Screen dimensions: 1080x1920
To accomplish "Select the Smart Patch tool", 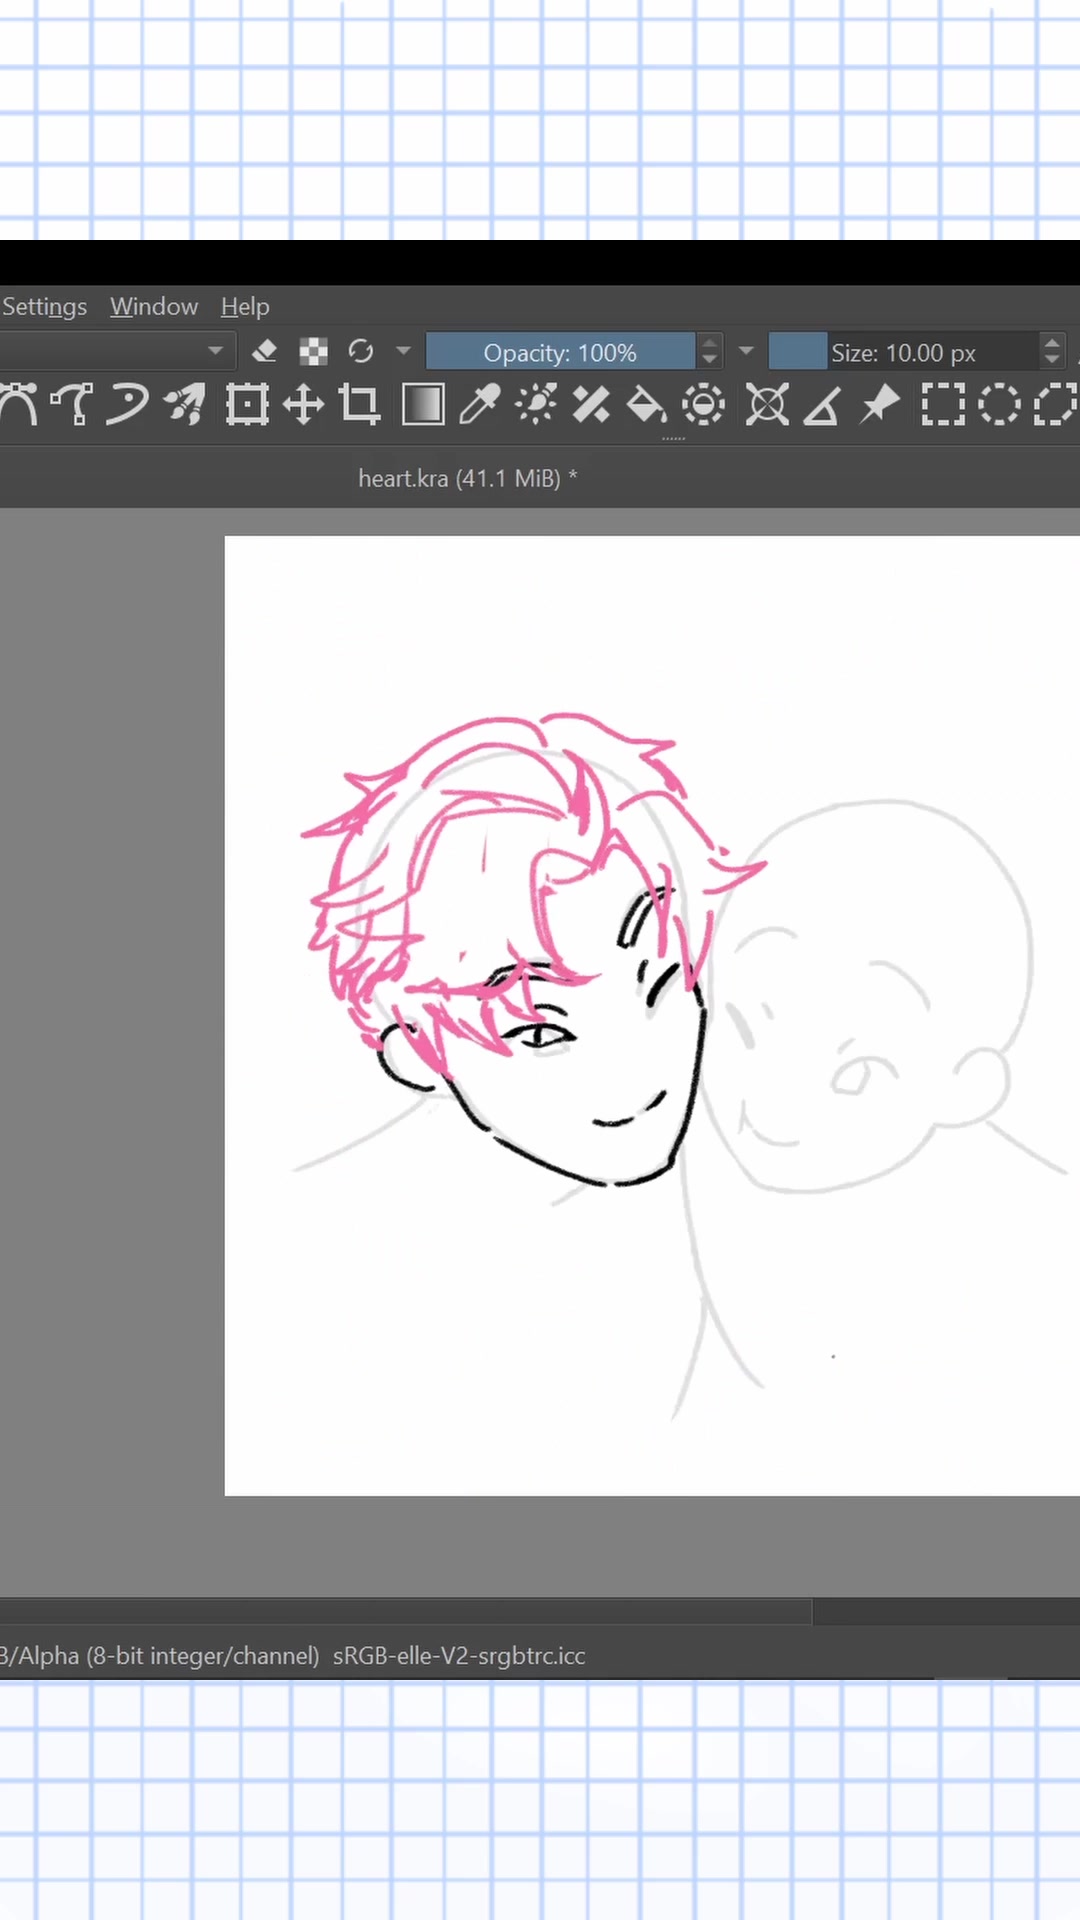I will 591,405.
